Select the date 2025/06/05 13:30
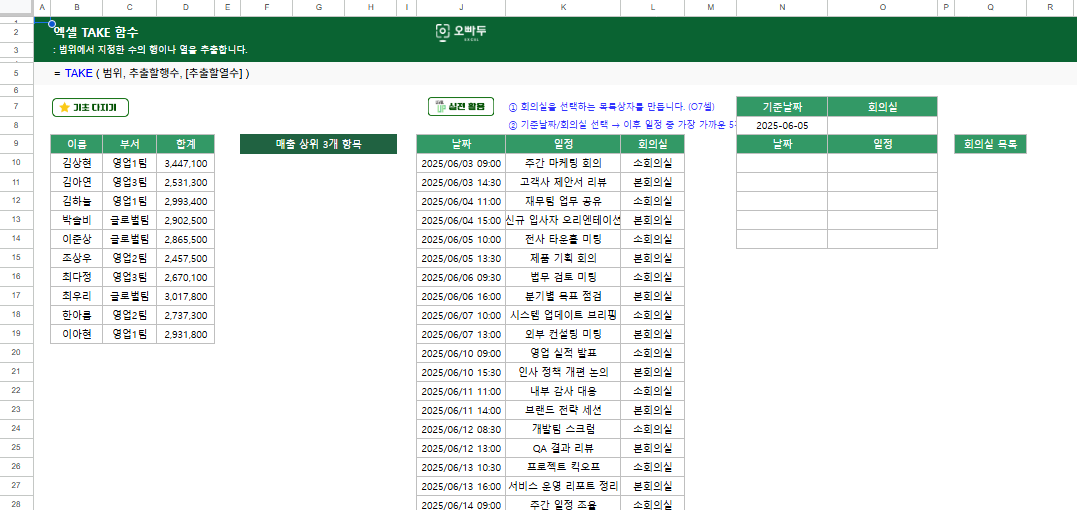1077x510 pixels. (x=461, y=259)
